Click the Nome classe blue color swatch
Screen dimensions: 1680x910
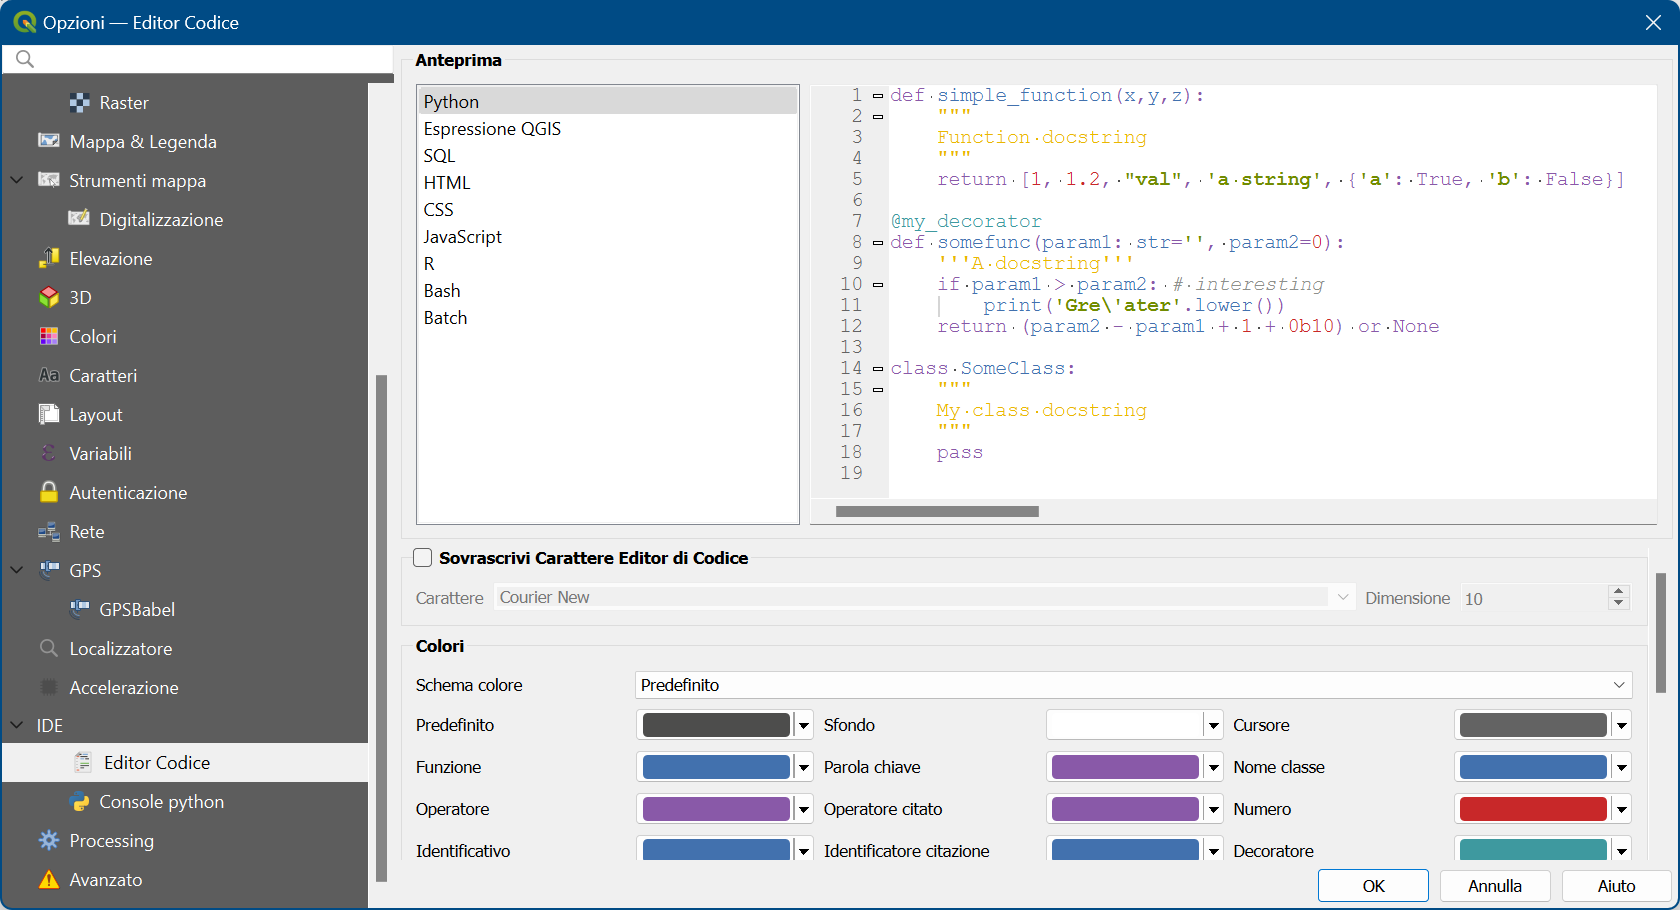[x=1533, y=767]
